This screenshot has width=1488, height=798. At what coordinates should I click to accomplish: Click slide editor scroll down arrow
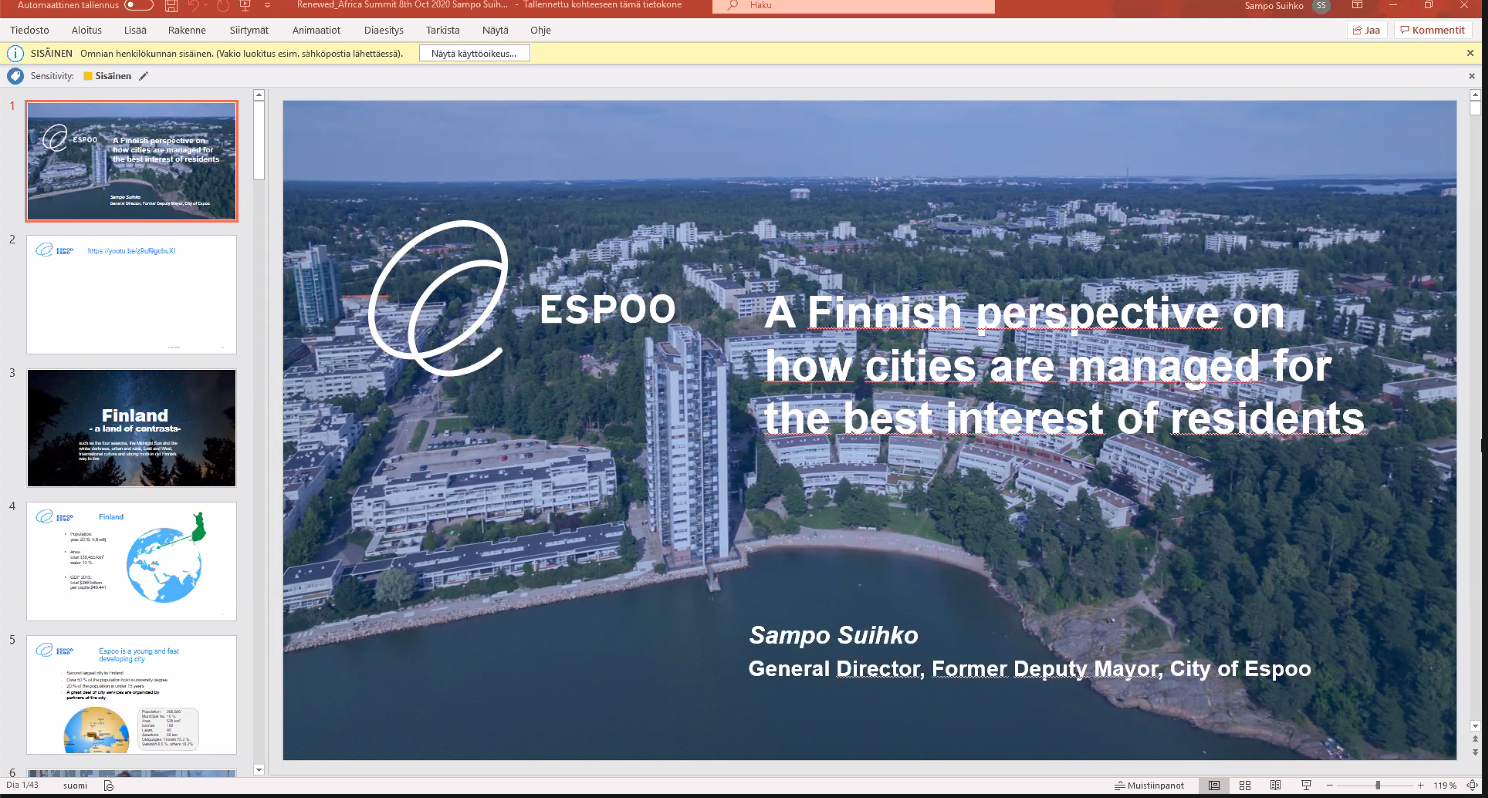1475,725
